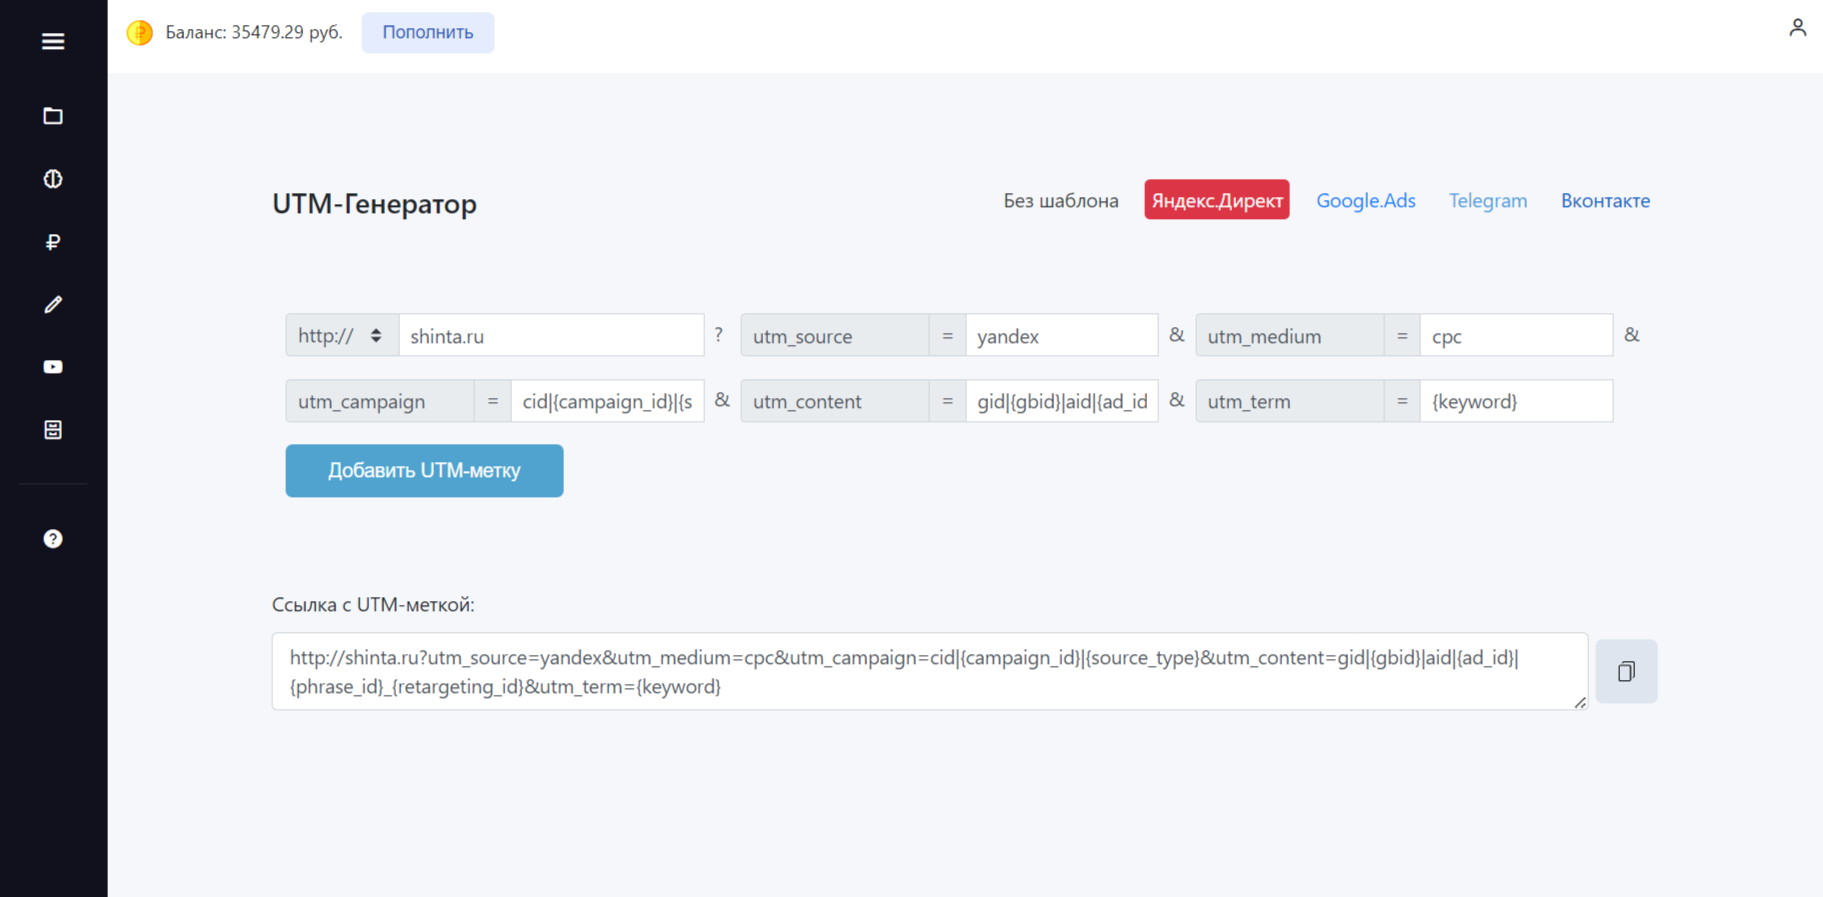Image resolution: width=1823 pixels, height=897 pixels.
Task: Choose the Telegram template
Action: click(x=1487, y=200)
